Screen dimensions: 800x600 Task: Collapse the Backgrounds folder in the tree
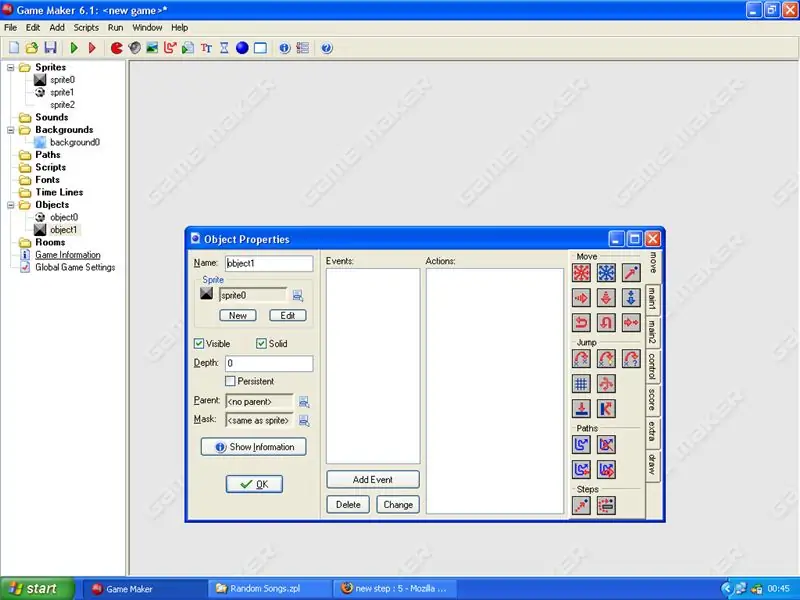coord(11,130)
